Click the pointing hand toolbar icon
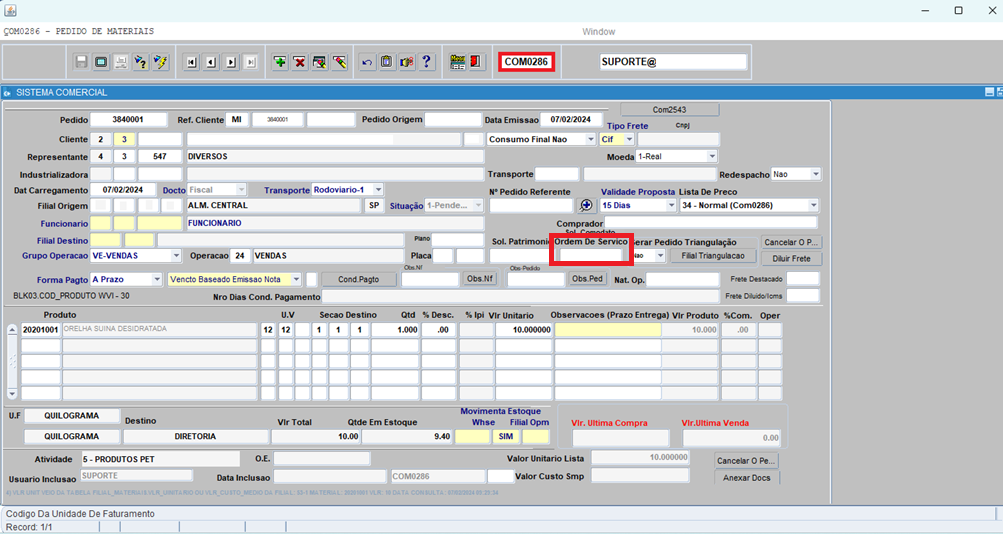1003x534 pixels. point(407,62)
